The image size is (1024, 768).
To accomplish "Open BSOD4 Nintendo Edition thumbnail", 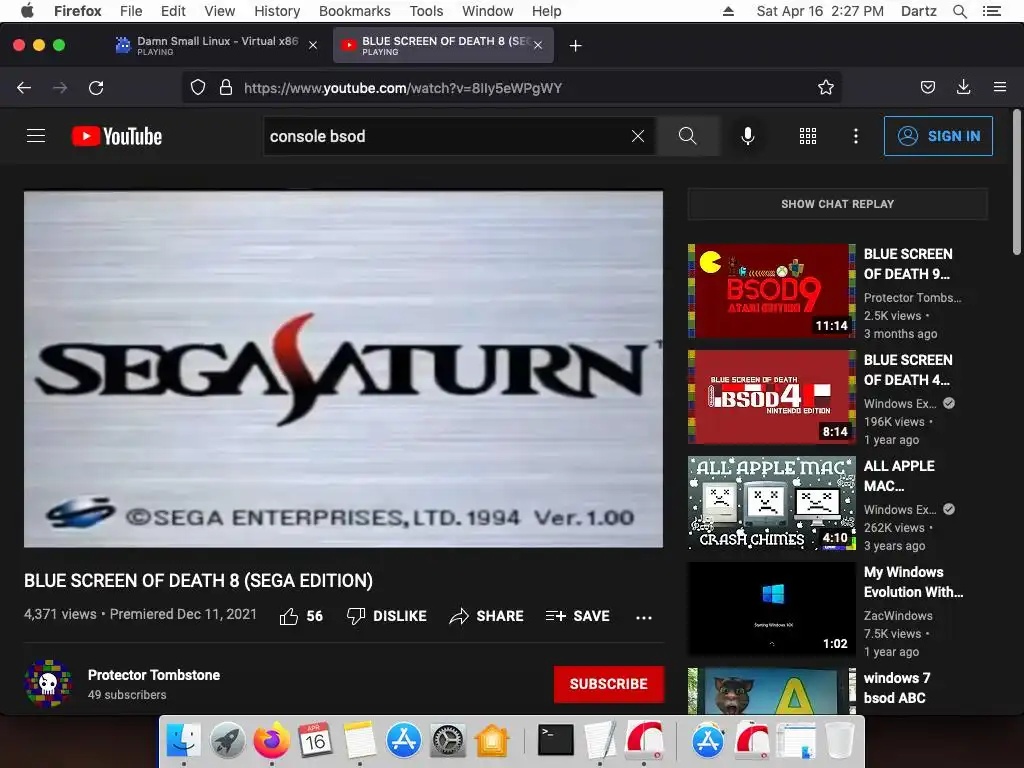I will (772, 396).
